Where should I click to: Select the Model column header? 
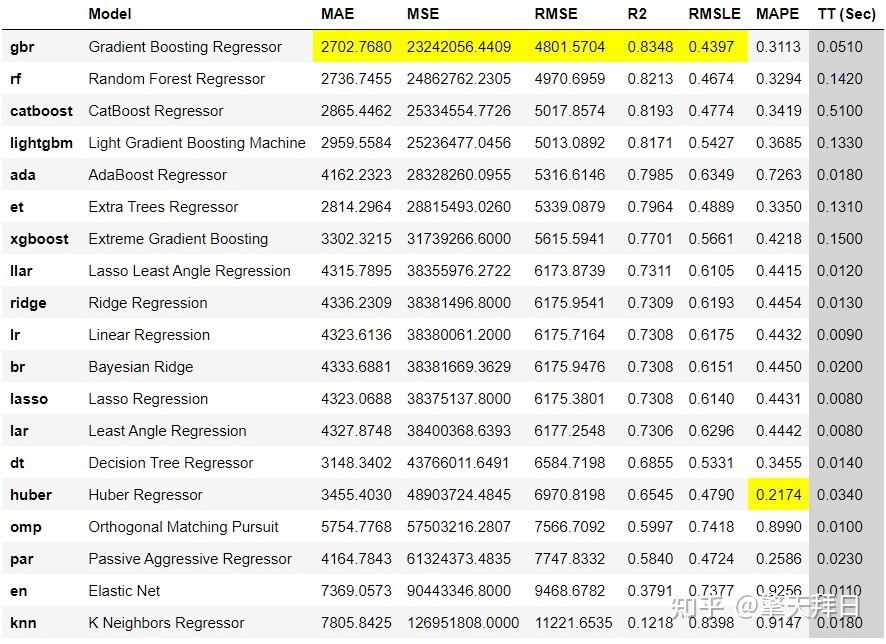pyautogui.click(x=110, y=14)
